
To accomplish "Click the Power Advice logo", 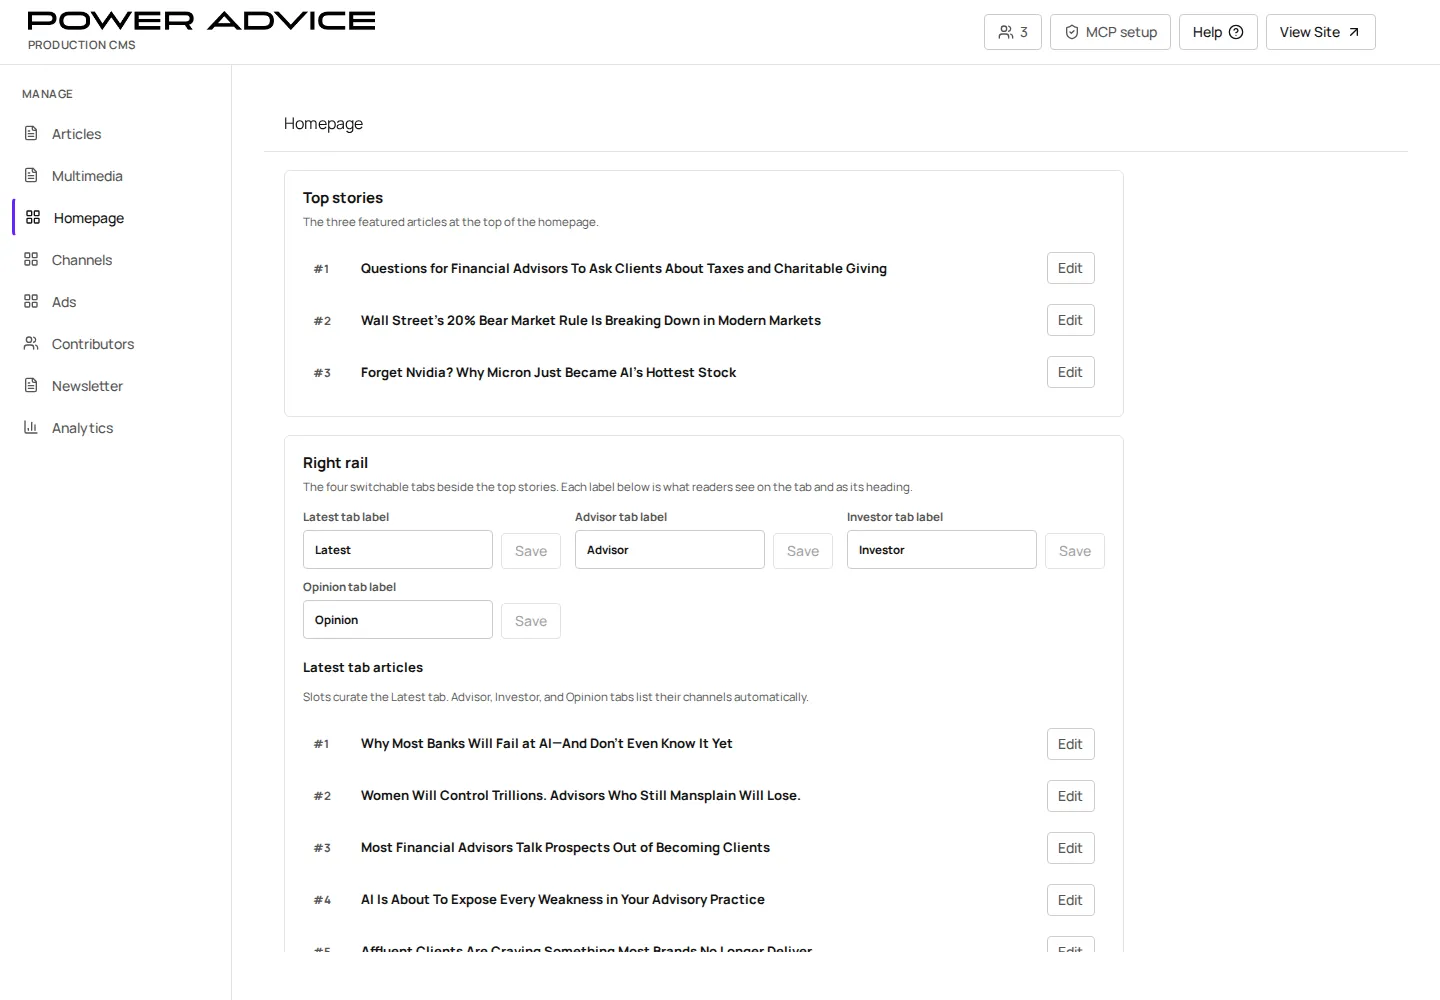I will pyautogui.click(x=201, y=21).
